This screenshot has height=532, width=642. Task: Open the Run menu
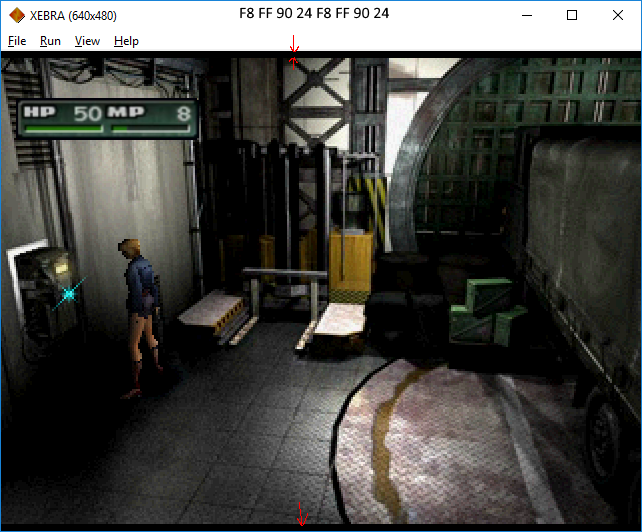(50, 41)
